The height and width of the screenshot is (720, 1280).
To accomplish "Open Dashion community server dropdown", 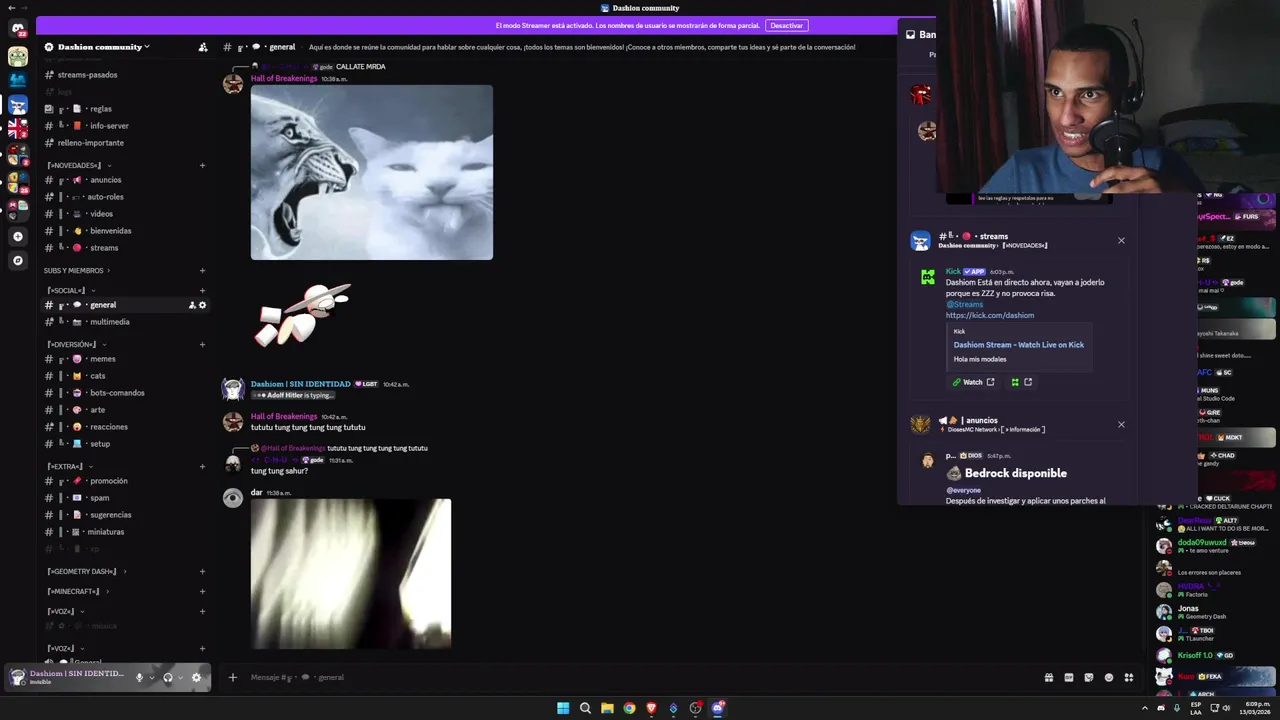I will coord(104,47).
